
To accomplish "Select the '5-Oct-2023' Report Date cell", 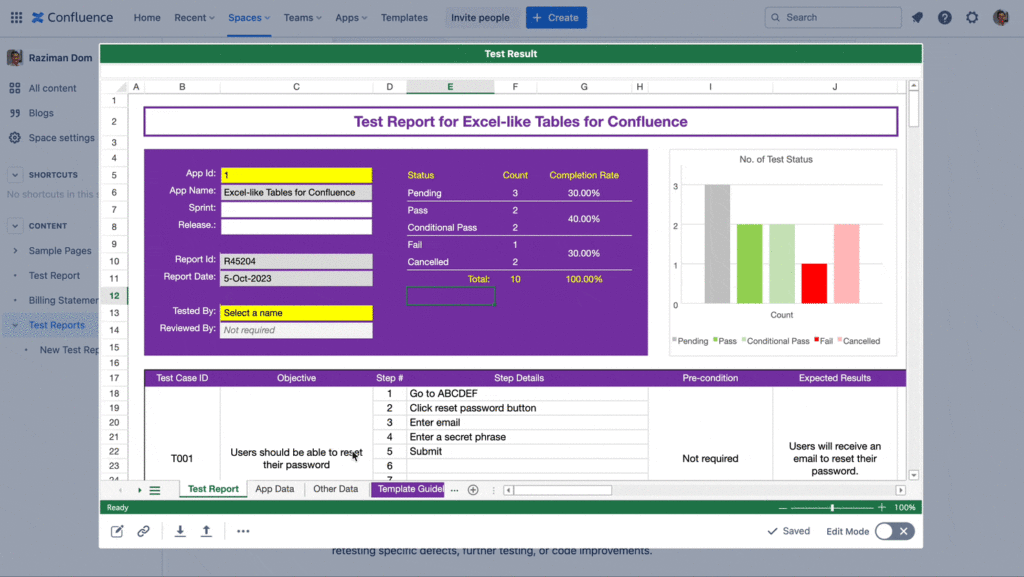I will point(296,278).
